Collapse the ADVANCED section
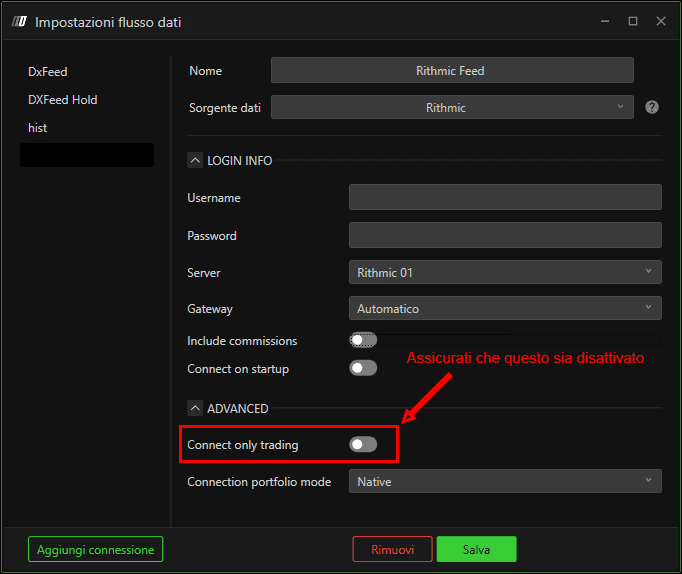682x574 pixels. [195, 408]
